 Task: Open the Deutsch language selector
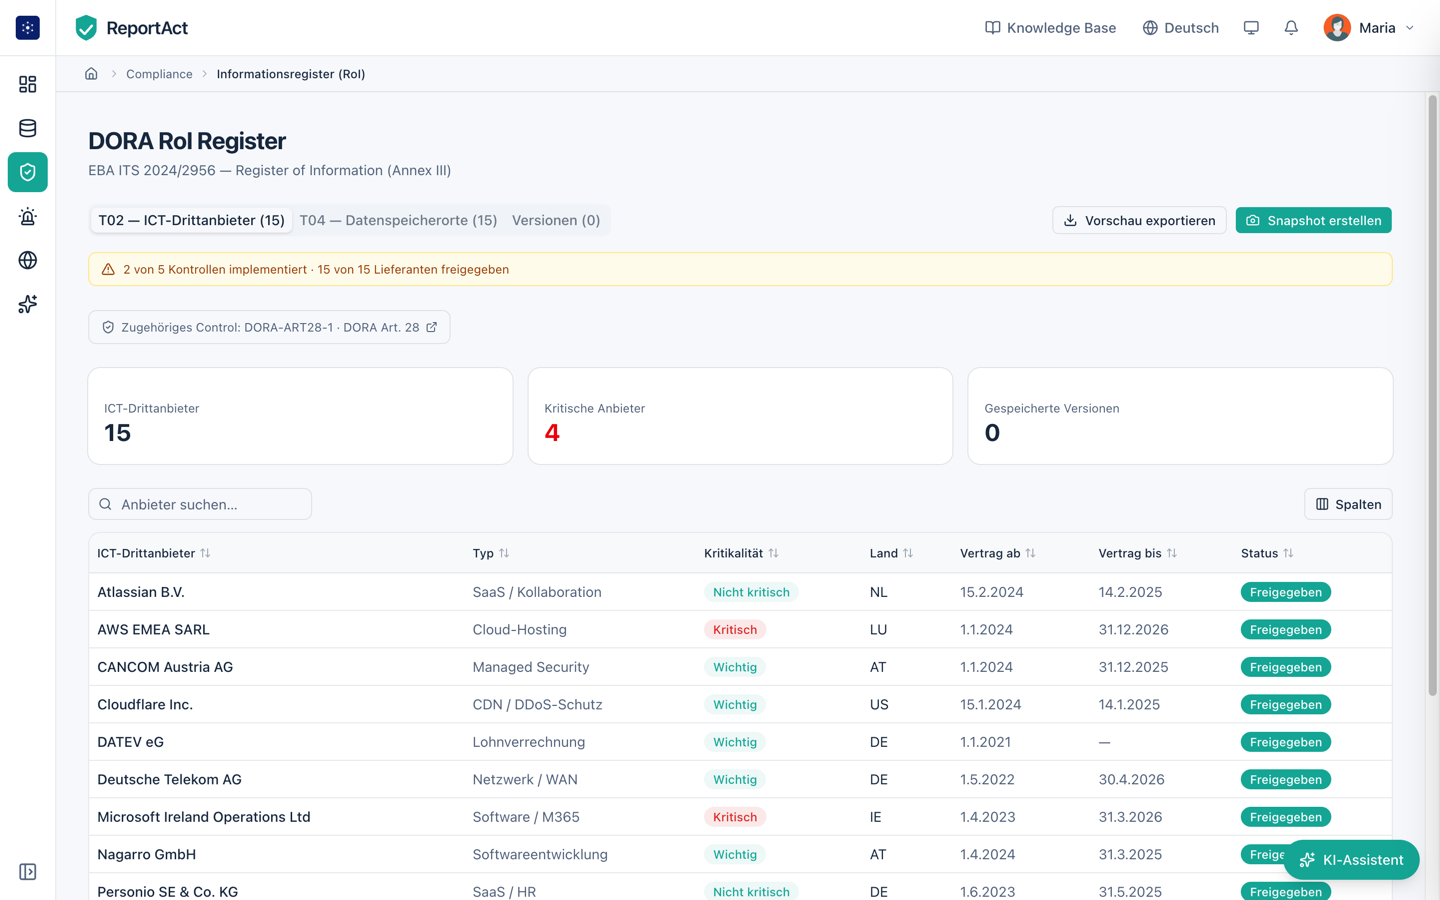(1180, 28)
